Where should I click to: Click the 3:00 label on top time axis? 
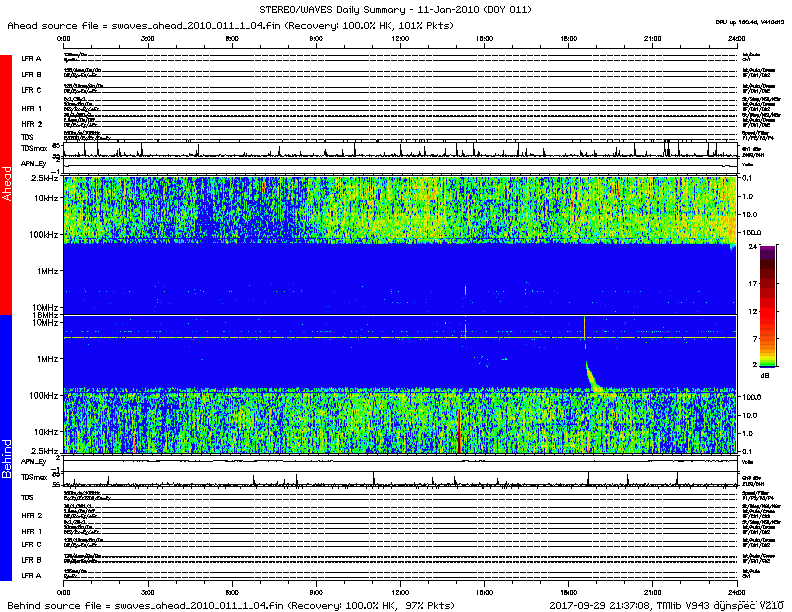[x=147, y=37]
